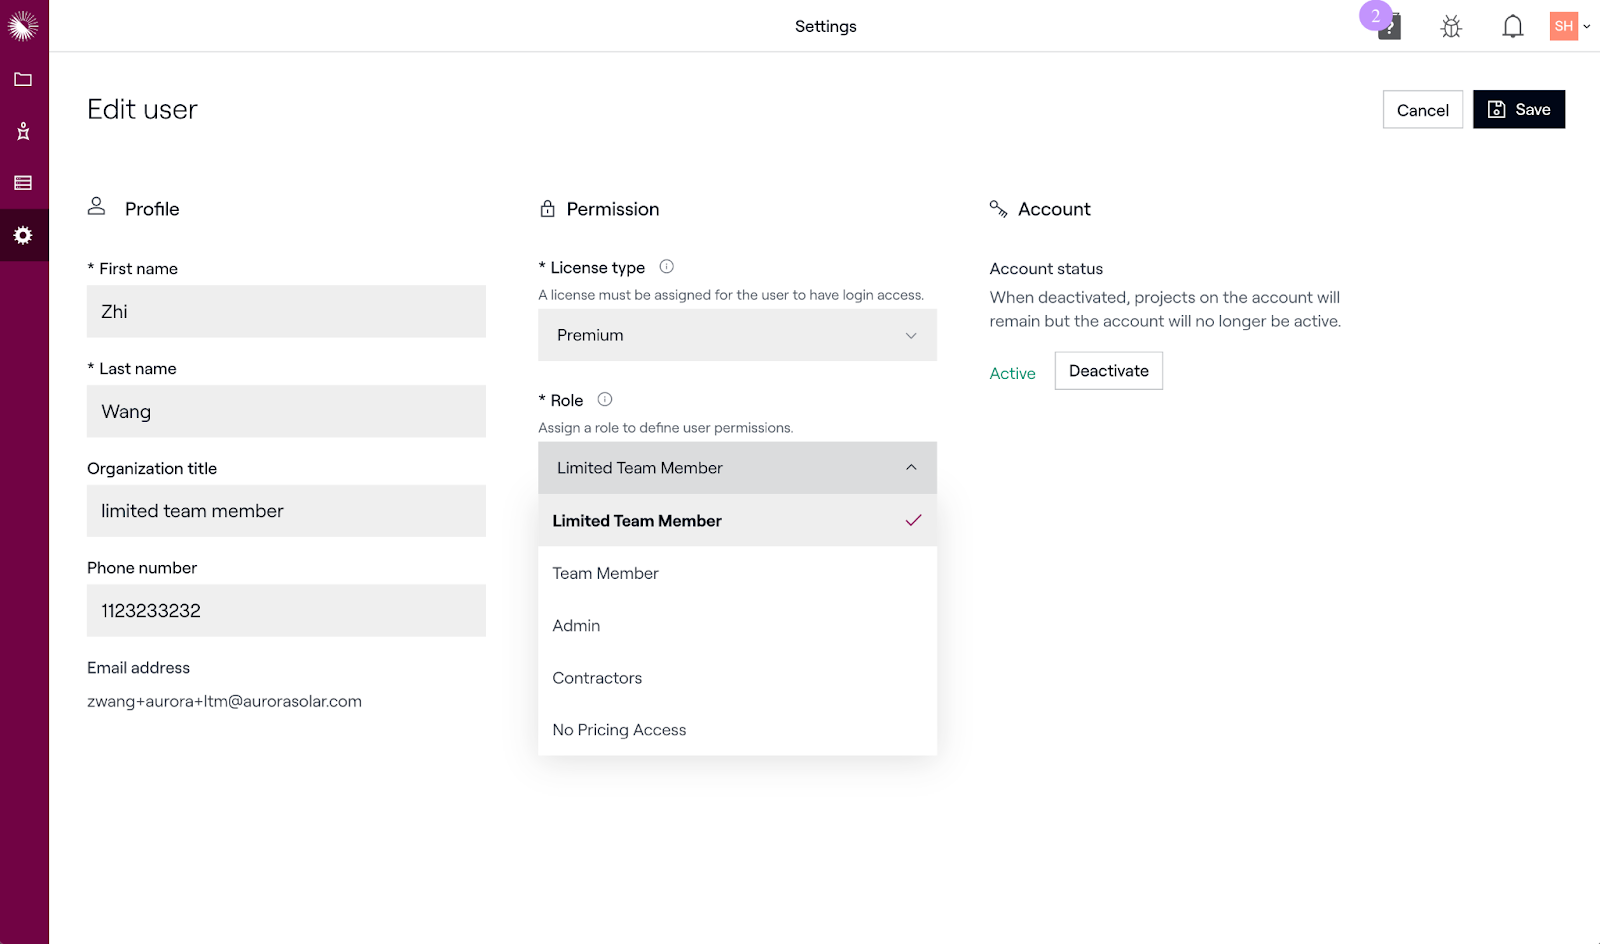Click the bug report icon
The width and height of the screenshot is (1600, 944).
[x=1451, y=27]
